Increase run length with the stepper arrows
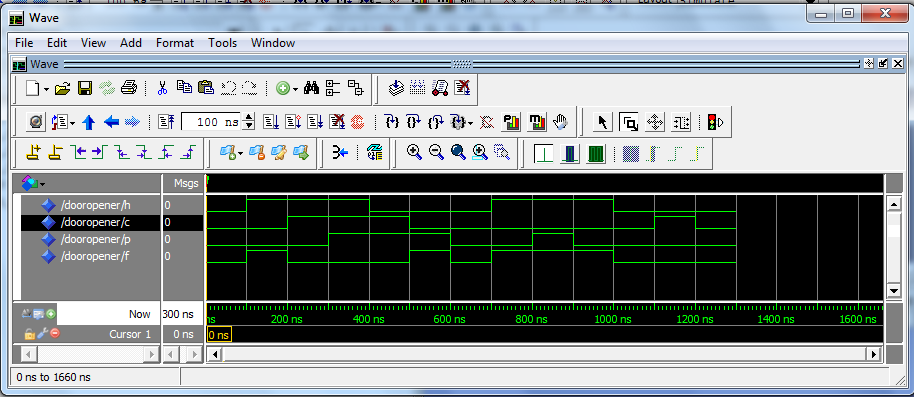This screenshot has width=914, height=397. coord(249,118)
